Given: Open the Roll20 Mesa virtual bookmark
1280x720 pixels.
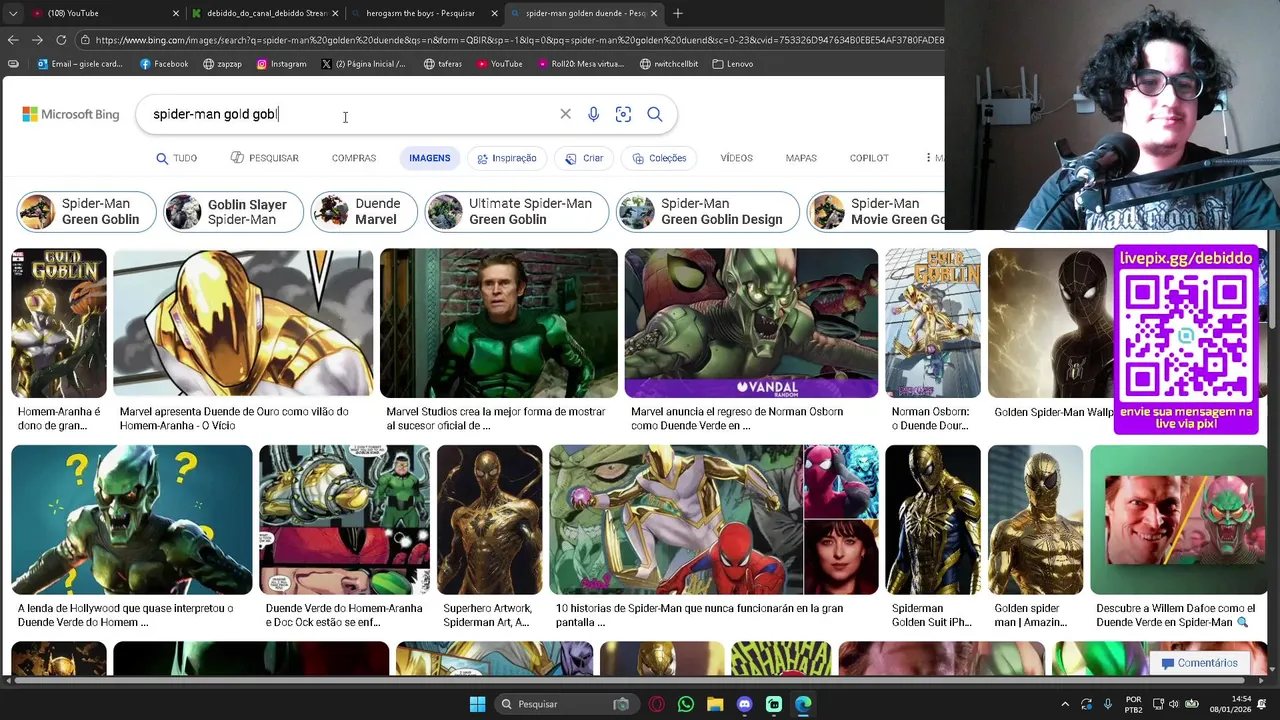Looking at the screenshot, I should tap(581, 64).
